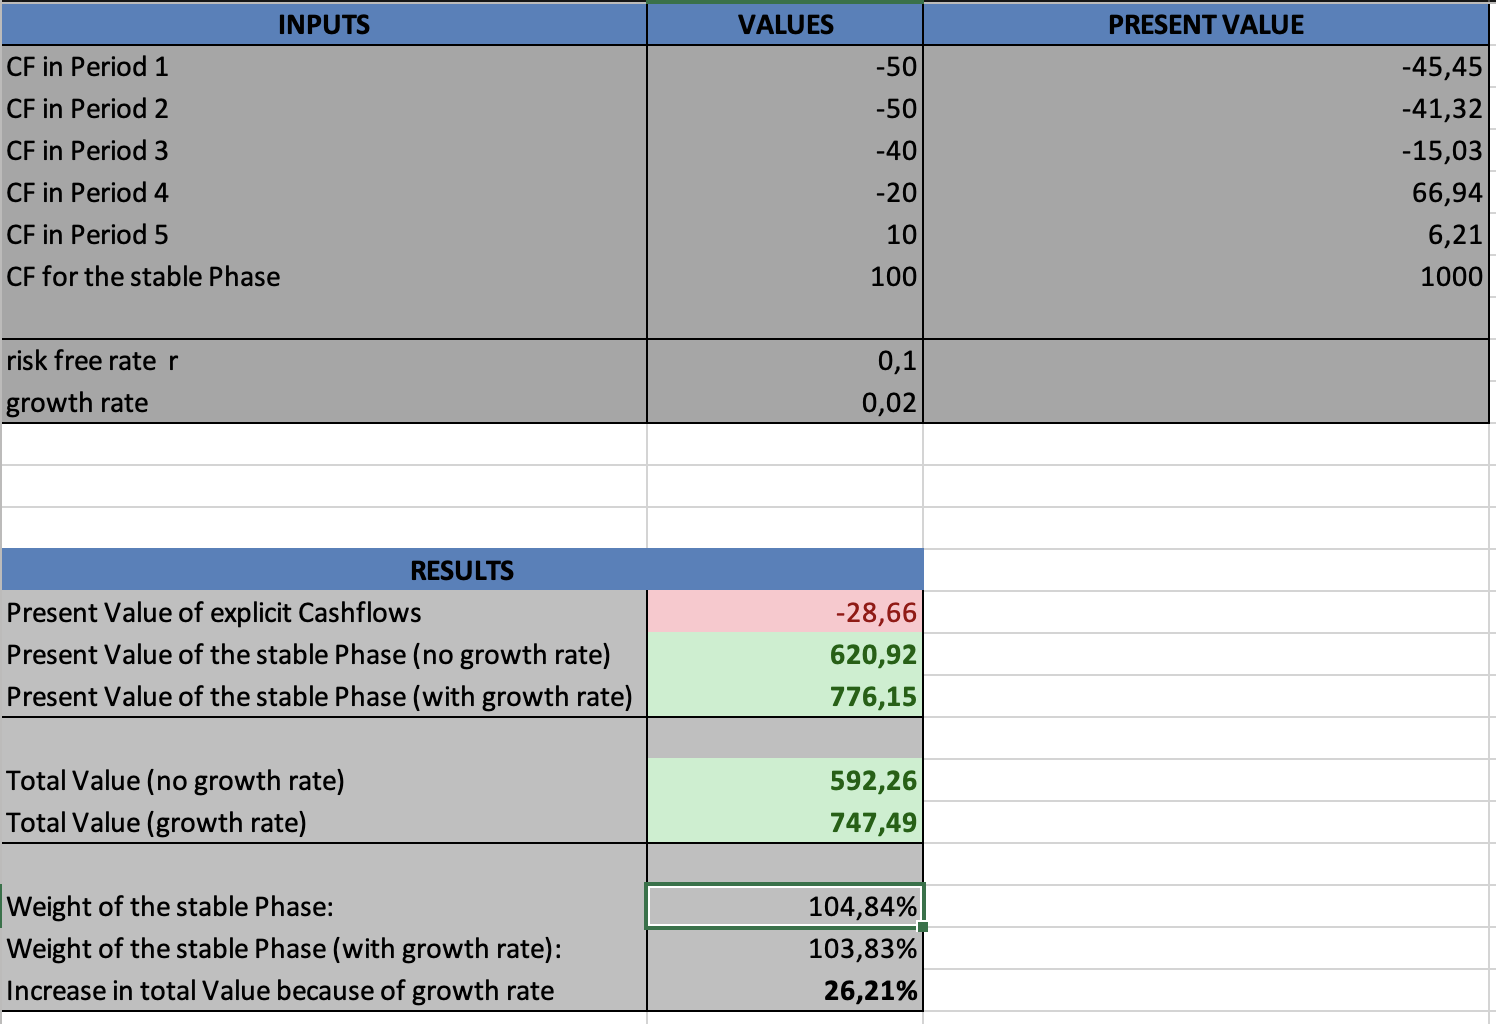The width and height of the screenshot is (1496, 1024).
Task: Select the CF in Period 3 value -40
Action: 785,151
